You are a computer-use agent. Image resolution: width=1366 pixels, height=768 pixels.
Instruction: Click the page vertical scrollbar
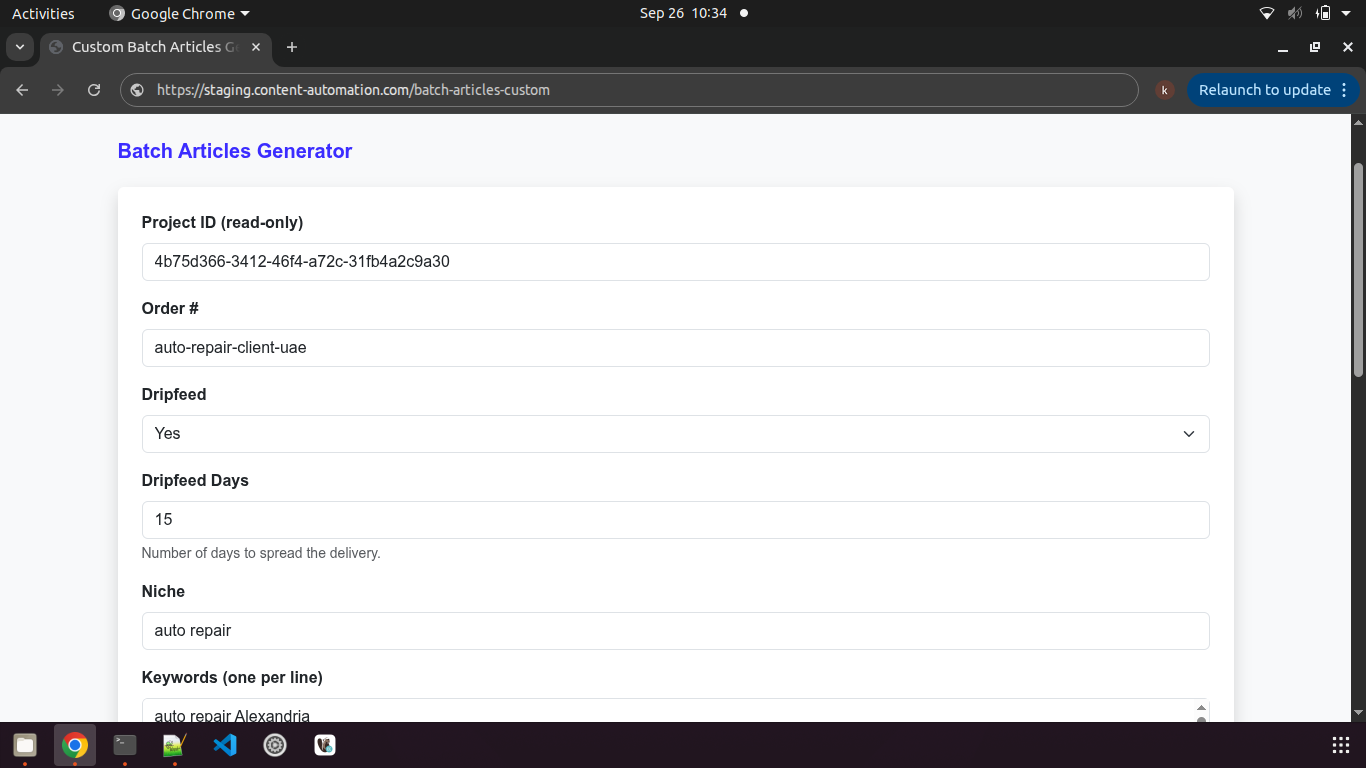coord(1358,270)
